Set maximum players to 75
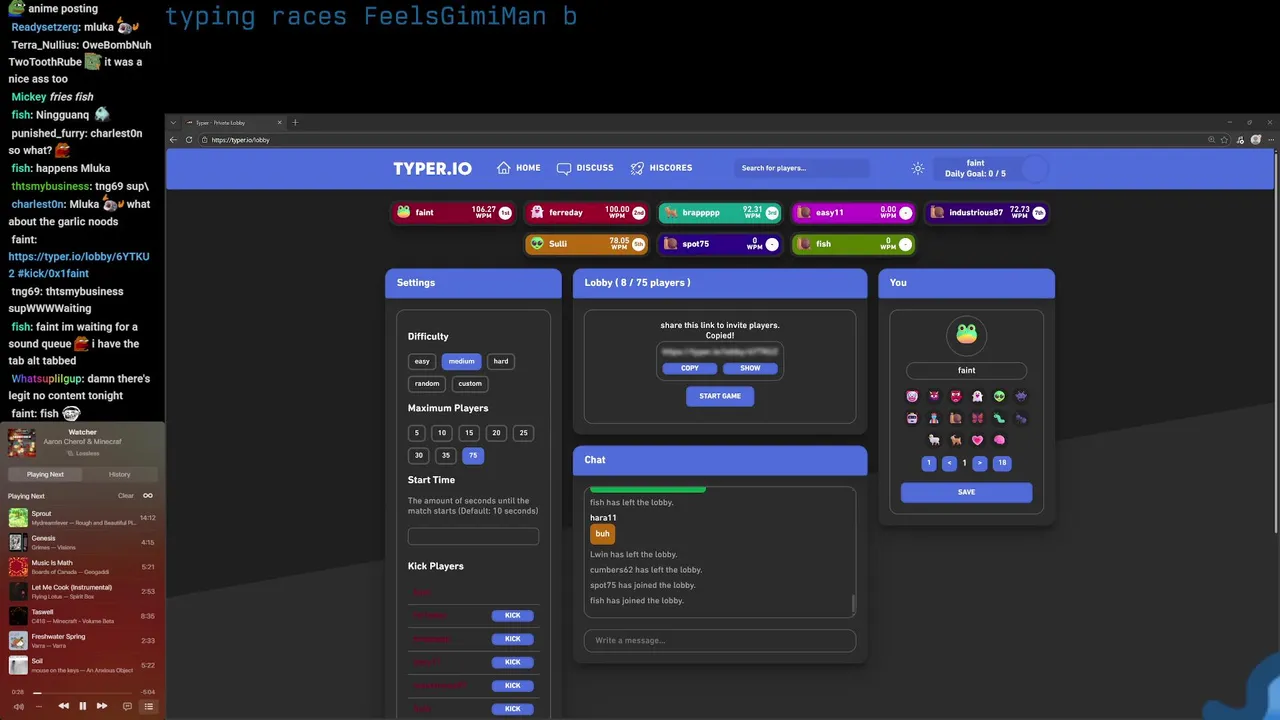The width and height of the screenshot is (1280, 720). (473, 455)
